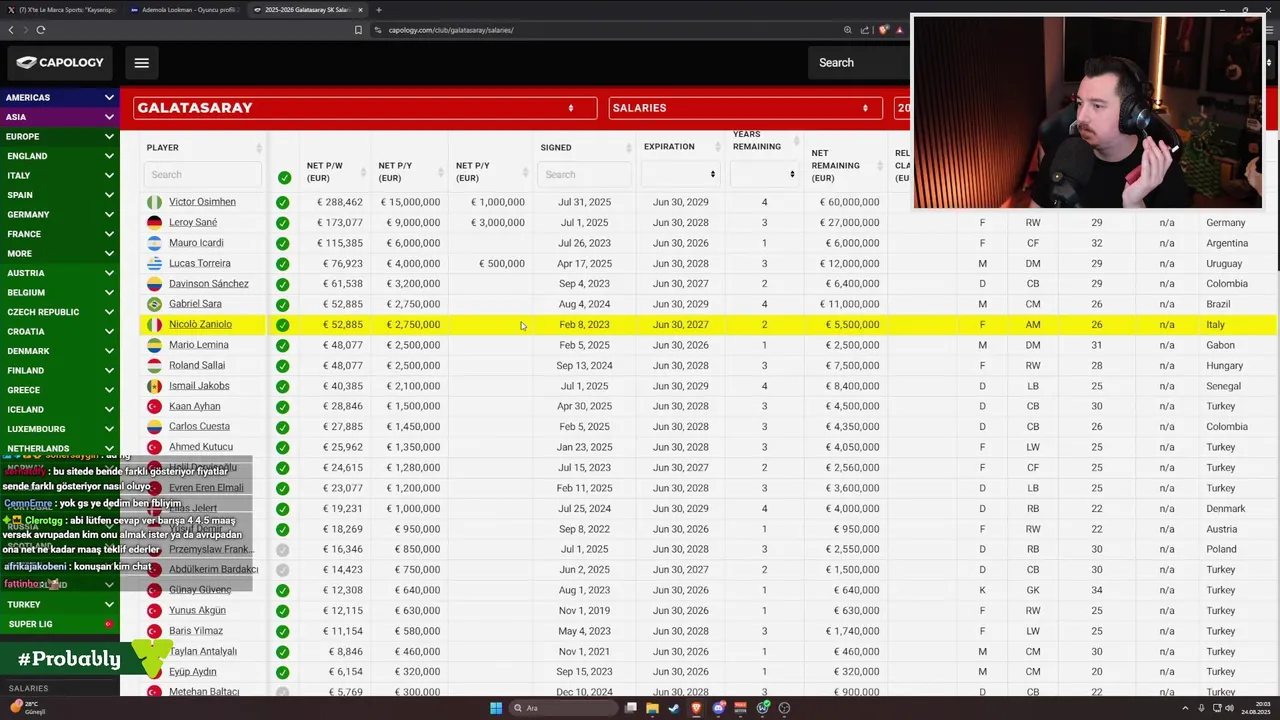Click the green verified checkmark for Lucas Torreira
Screen dimensions: 1280x720
tap(283, 264)
